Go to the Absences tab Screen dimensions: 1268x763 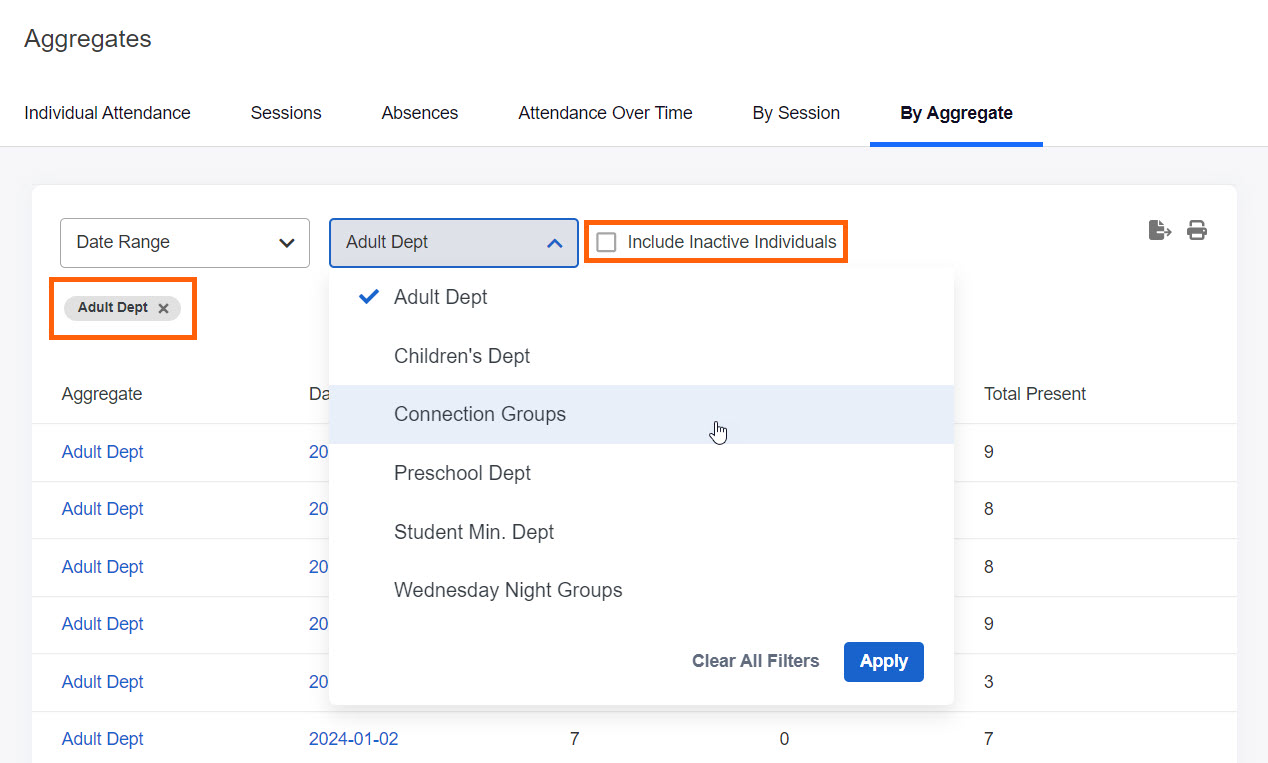[x=419, y=113]
